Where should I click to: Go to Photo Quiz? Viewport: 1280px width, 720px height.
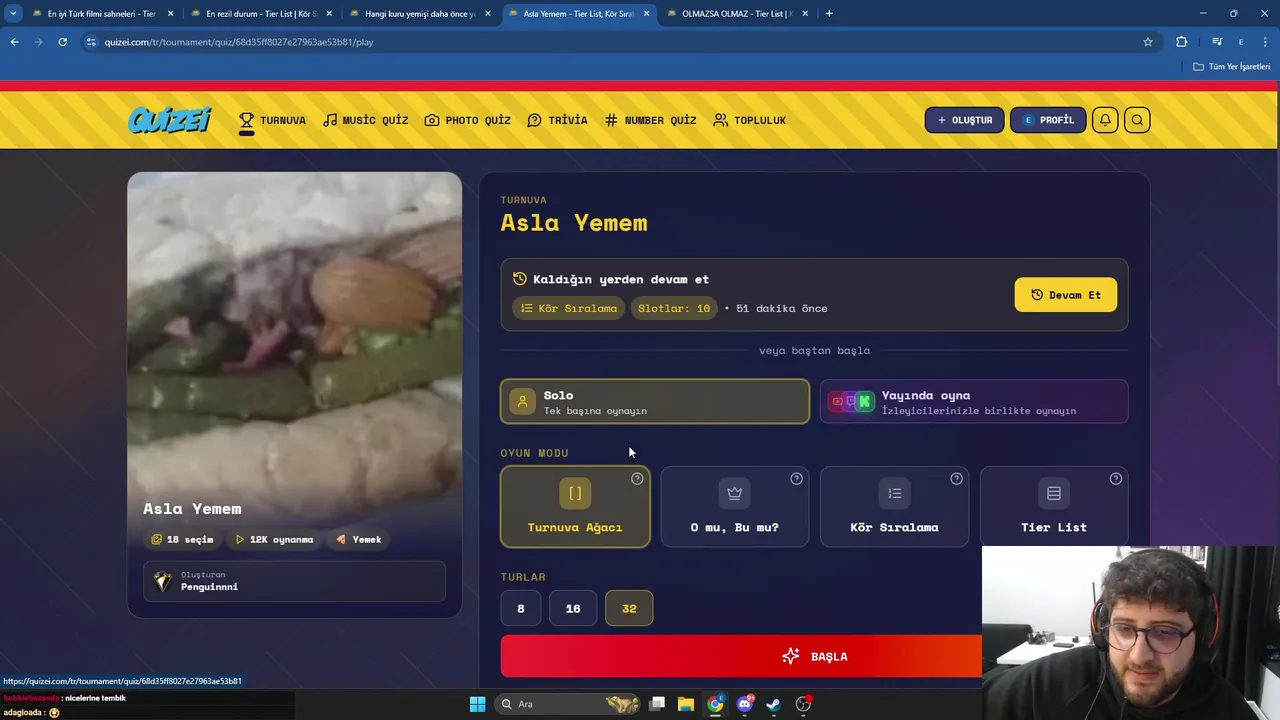[468, 120]
